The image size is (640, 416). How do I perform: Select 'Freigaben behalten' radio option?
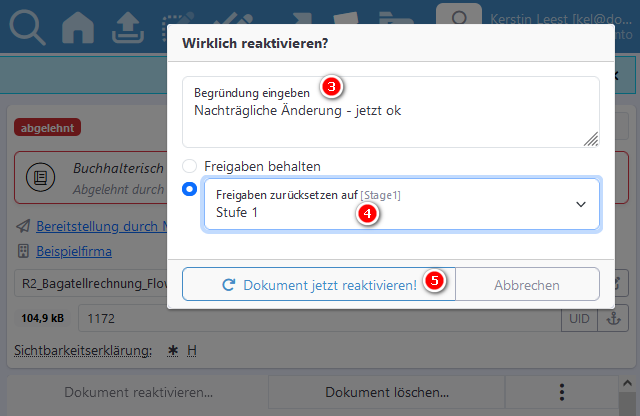(x=189, y=166)
